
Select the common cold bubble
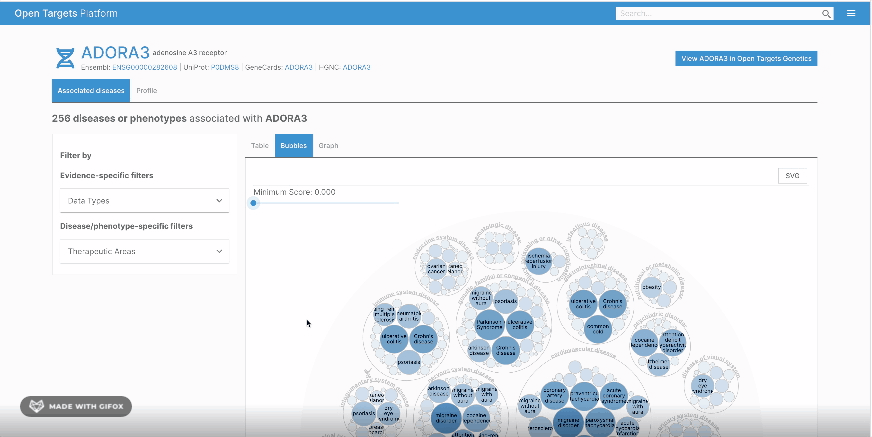pos(598,329)
